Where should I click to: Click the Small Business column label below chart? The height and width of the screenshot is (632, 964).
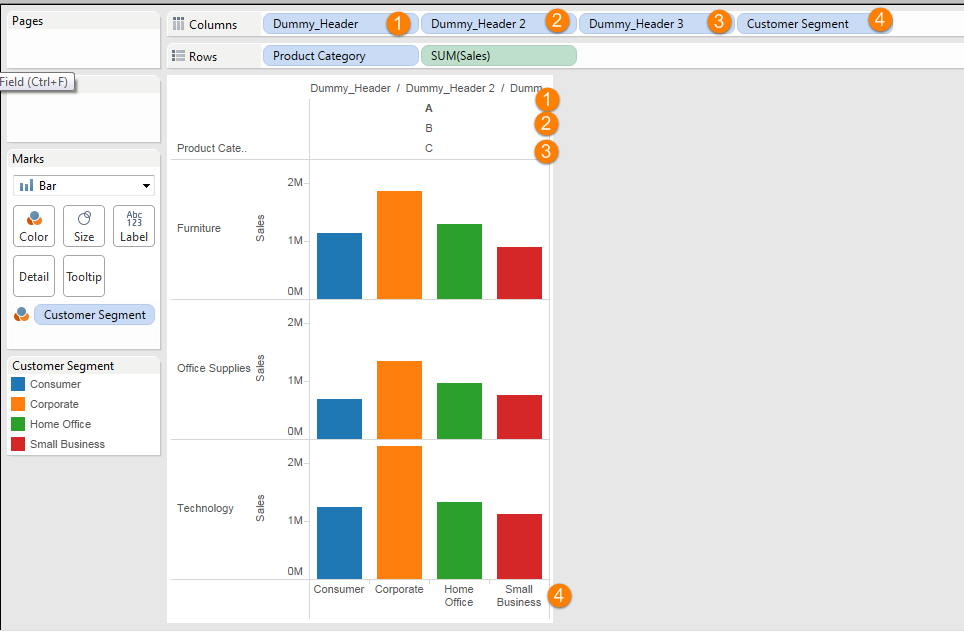click(x=519, y=596)
